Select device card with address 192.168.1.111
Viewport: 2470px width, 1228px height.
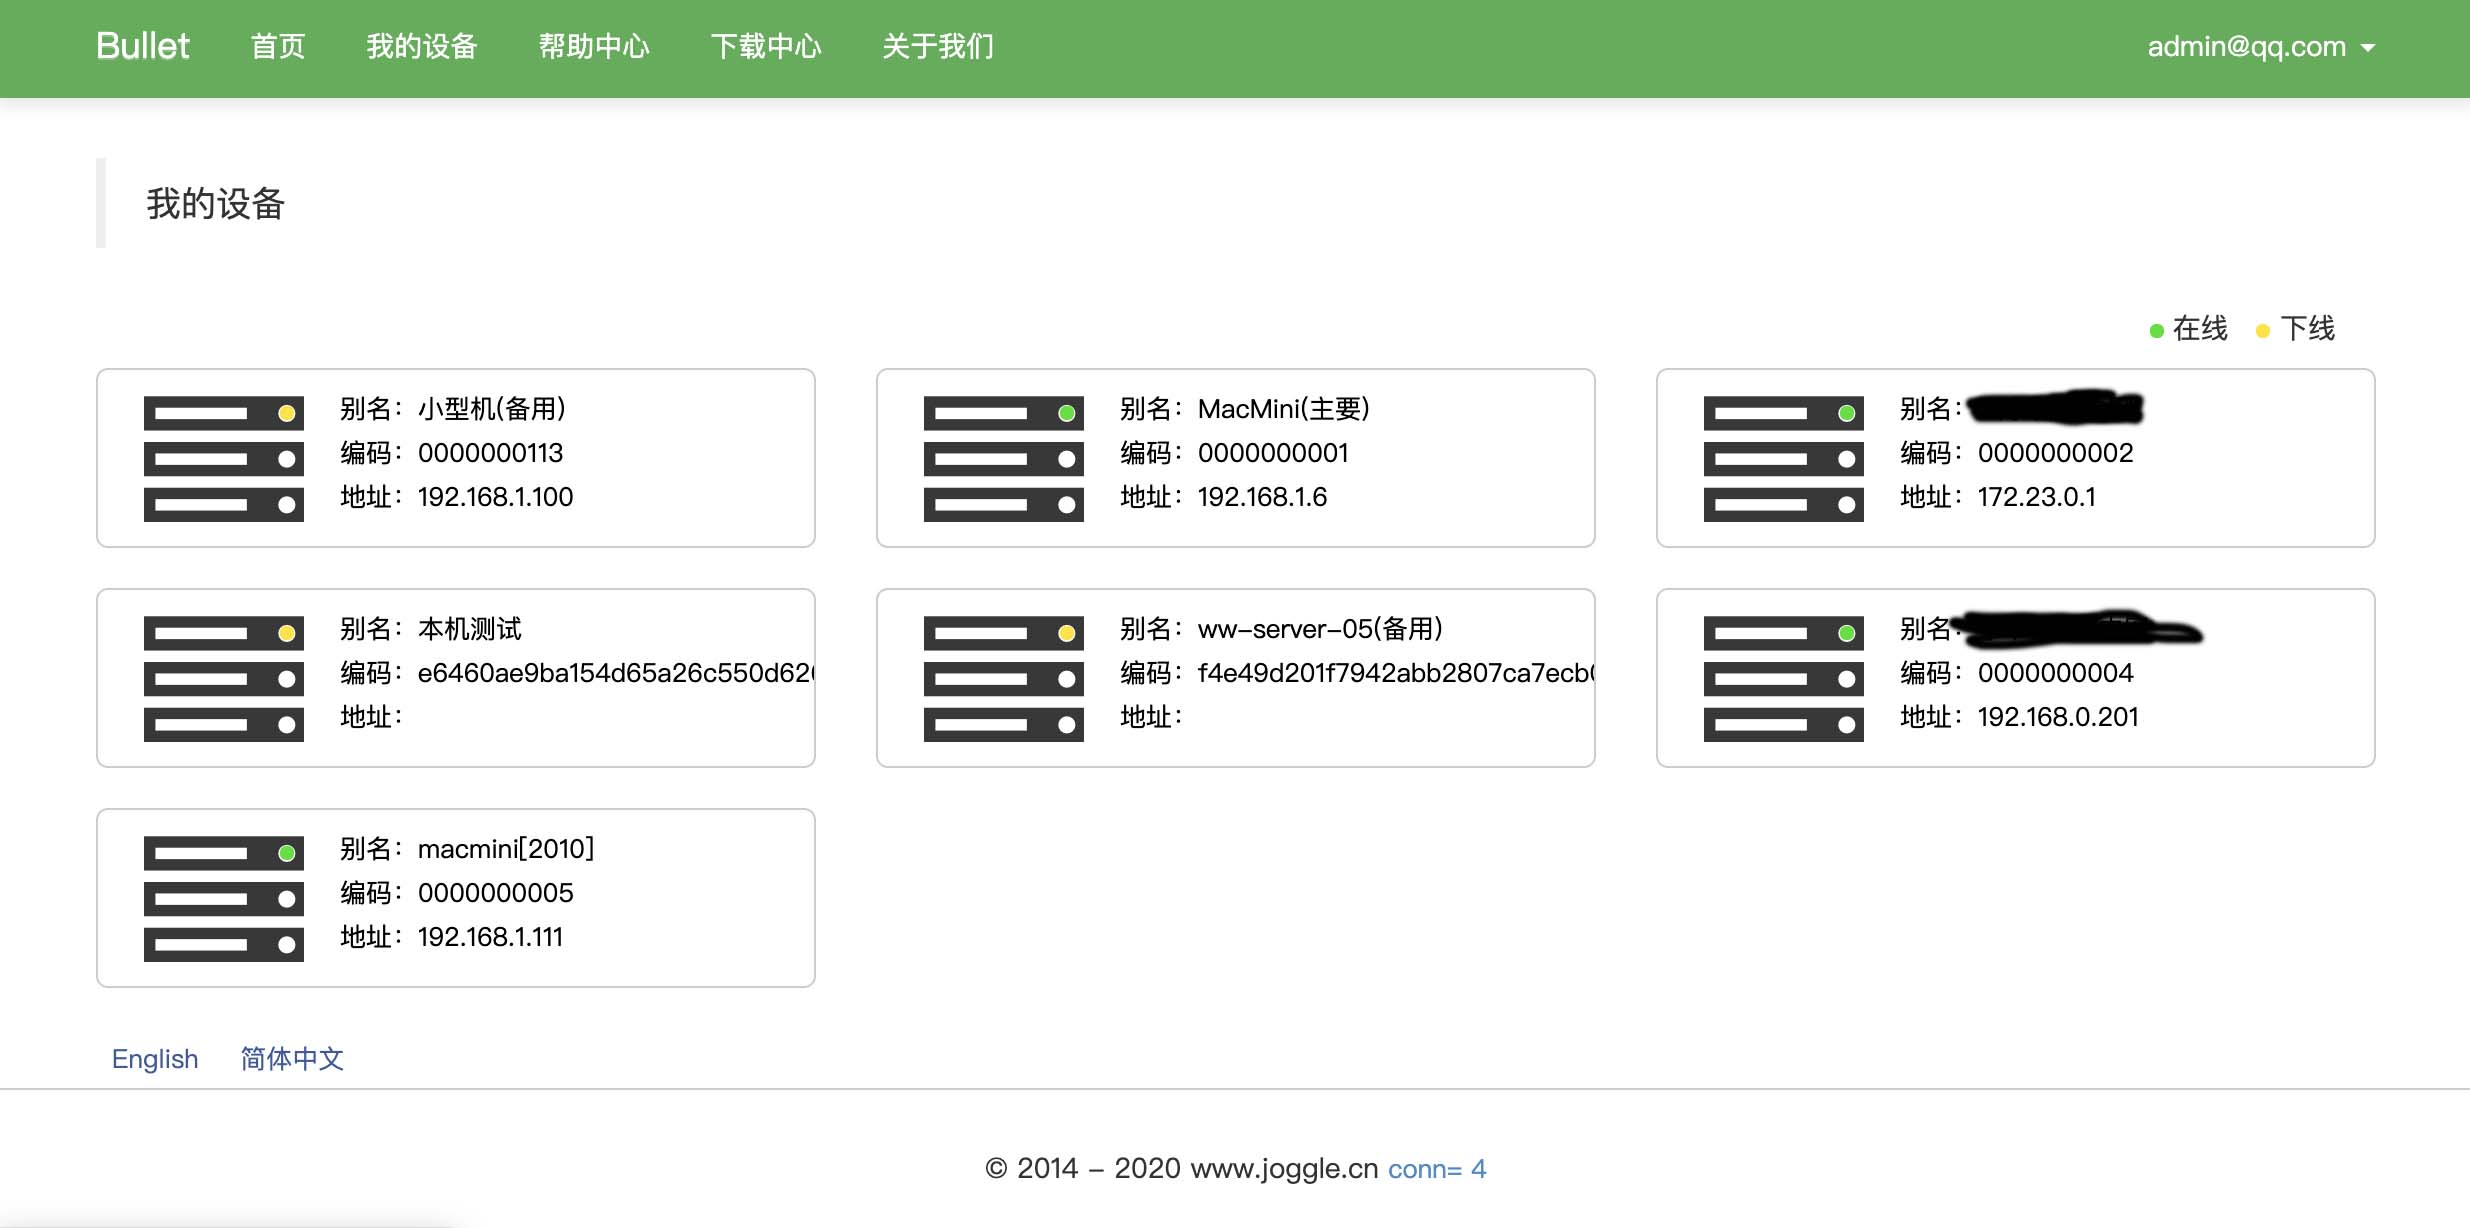coord(456,898)
